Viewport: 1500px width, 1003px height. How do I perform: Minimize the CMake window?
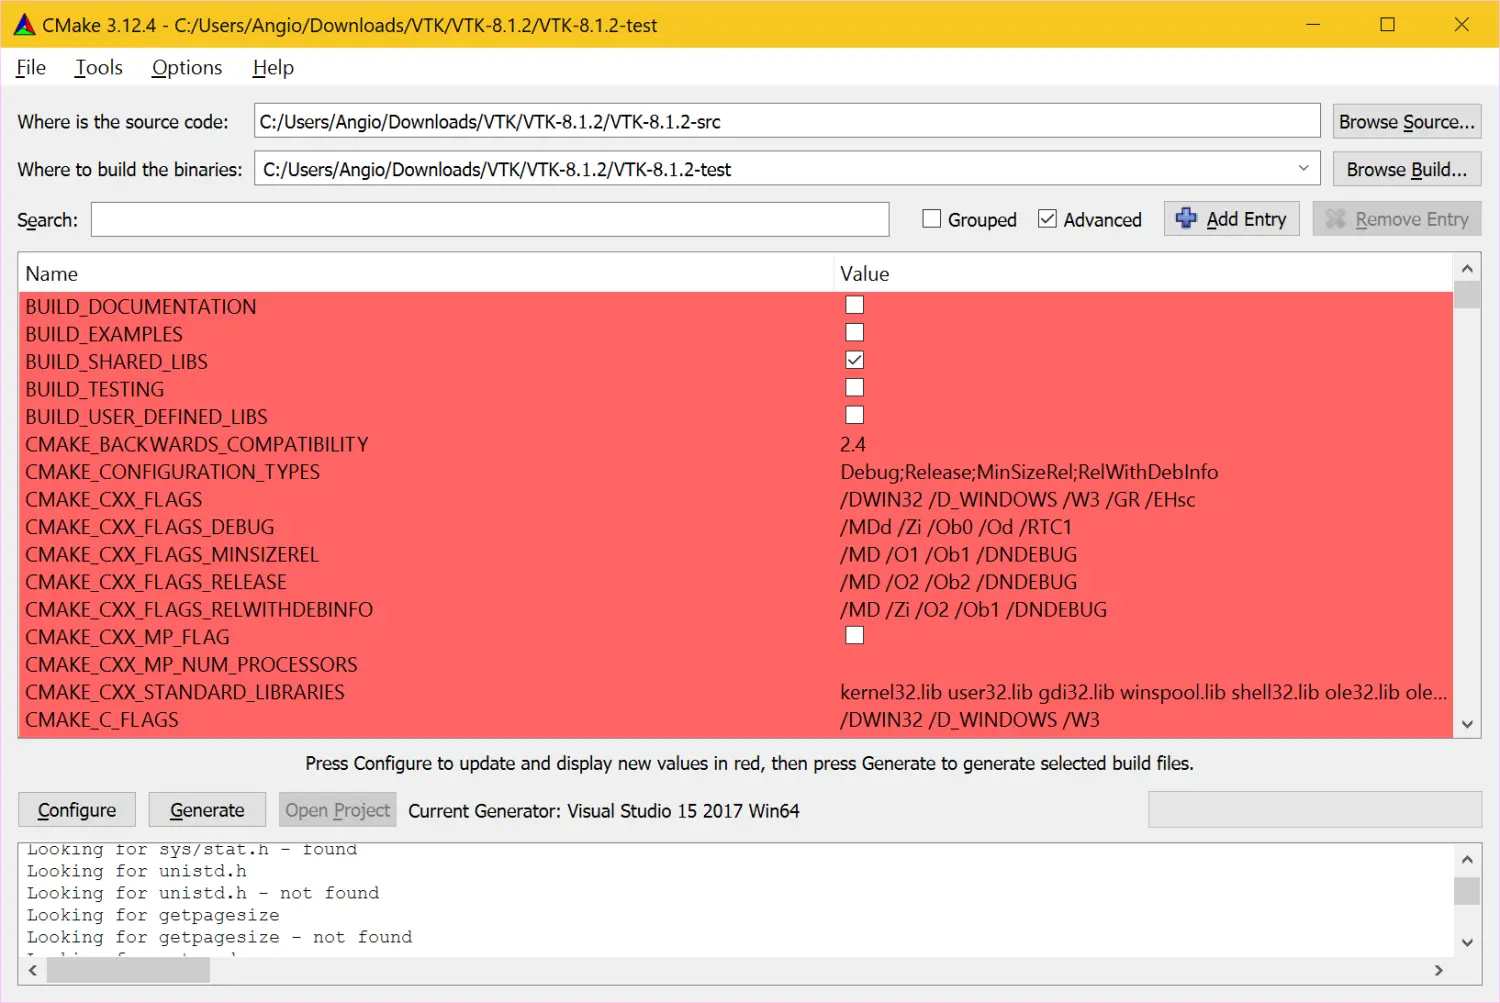pyautogui.click(x=1313, y=24)
